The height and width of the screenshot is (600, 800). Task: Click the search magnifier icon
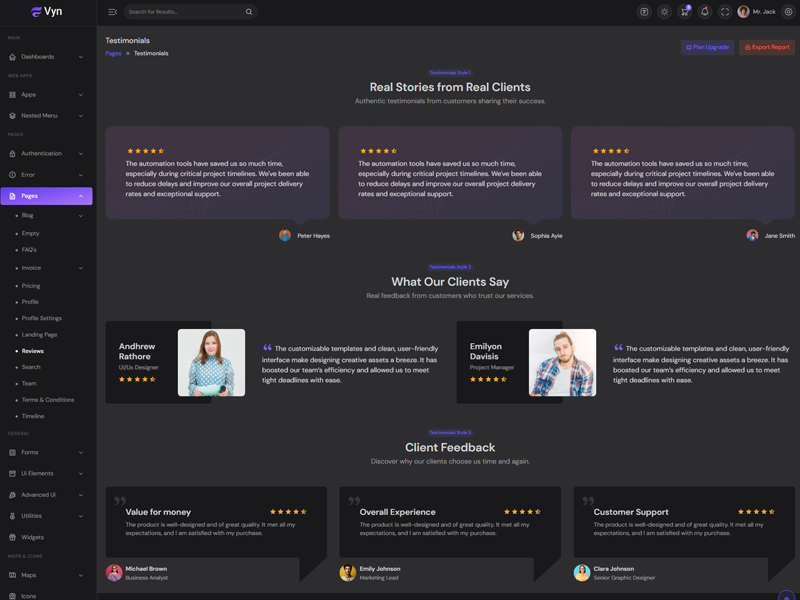(x=249, y=12)
